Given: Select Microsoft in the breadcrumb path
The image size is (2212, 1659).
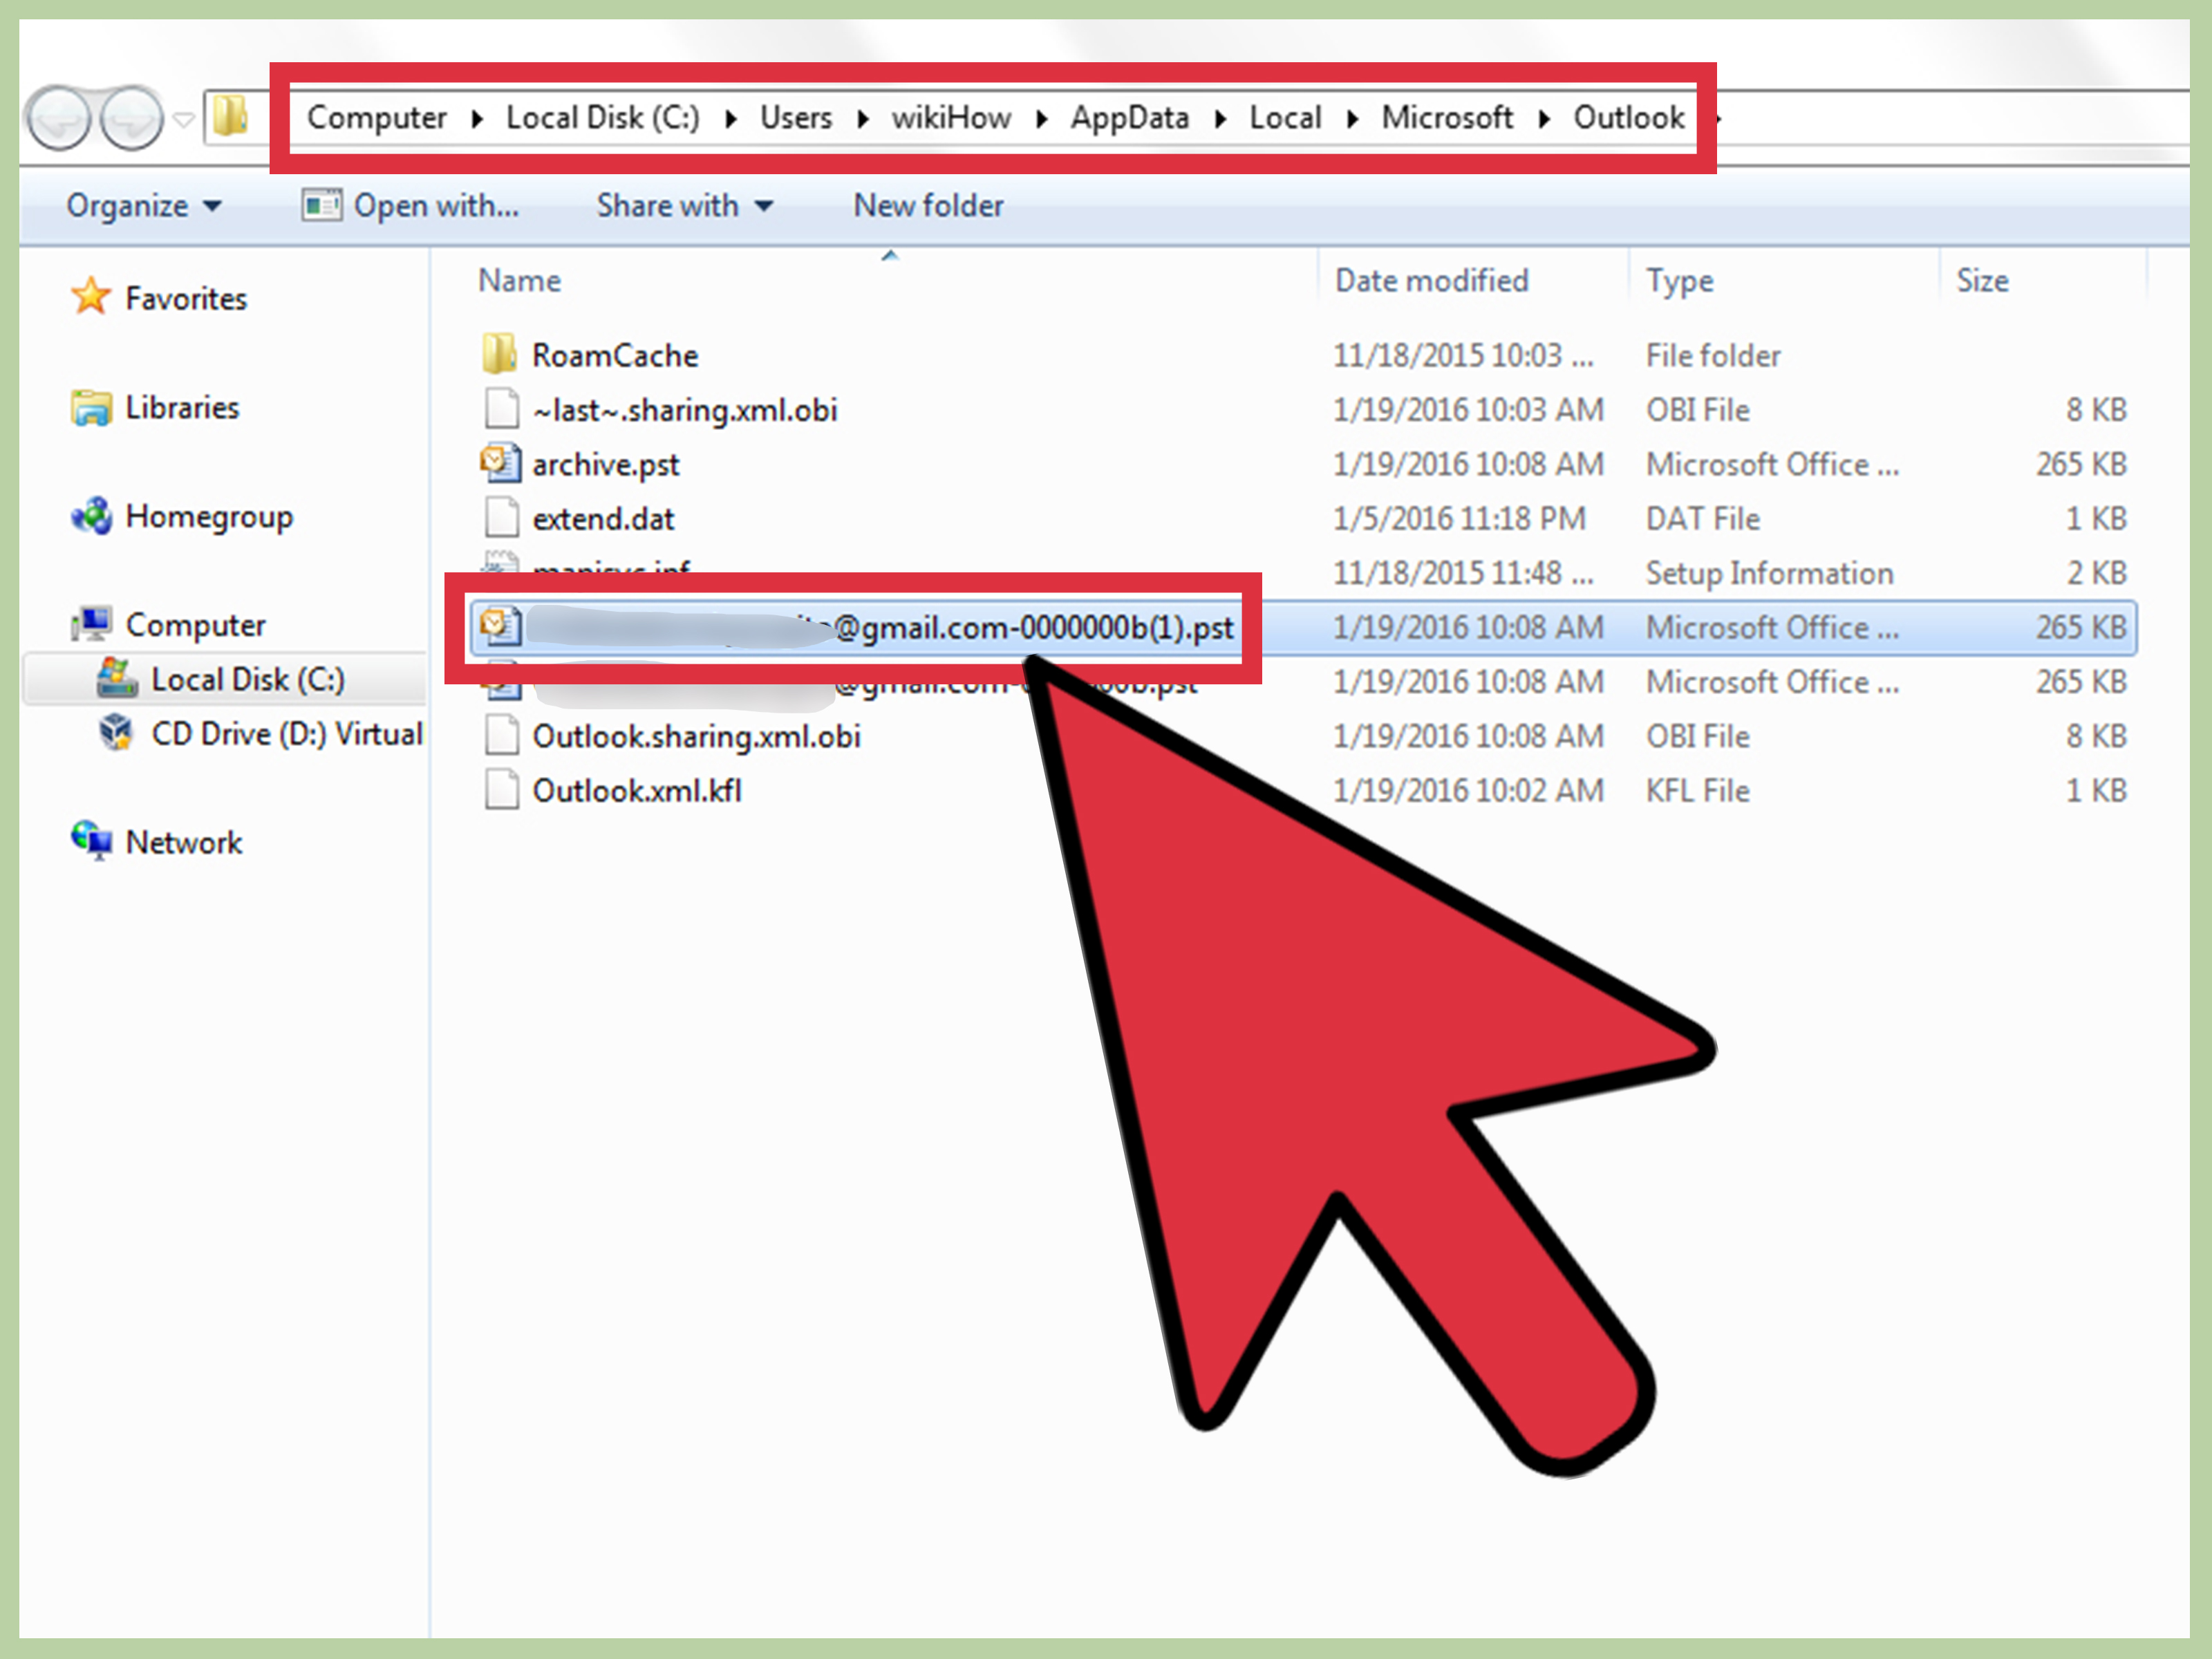Looking at the screenshot, I should (1447, 118).
